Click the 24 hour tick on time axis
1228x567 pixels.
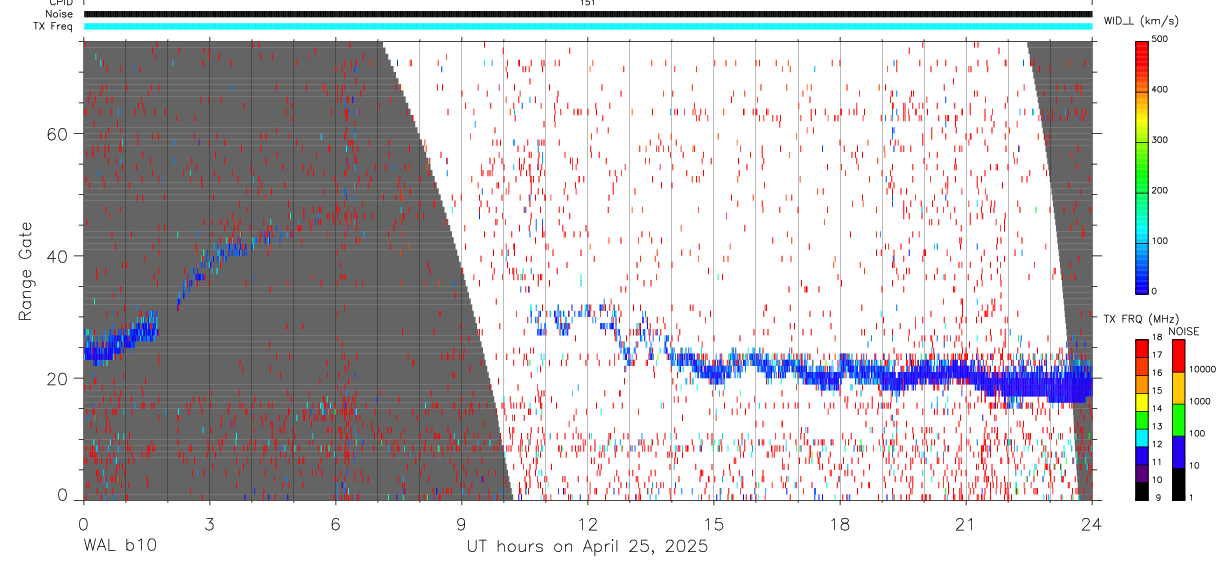point(1092,523)
